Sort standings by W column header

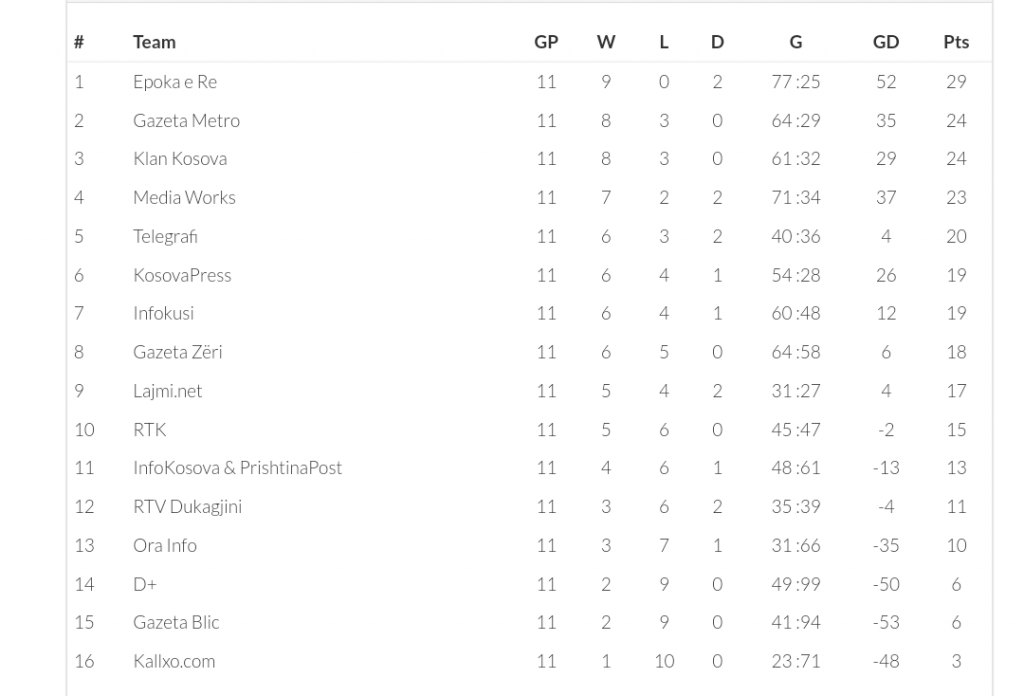point(605,42)
